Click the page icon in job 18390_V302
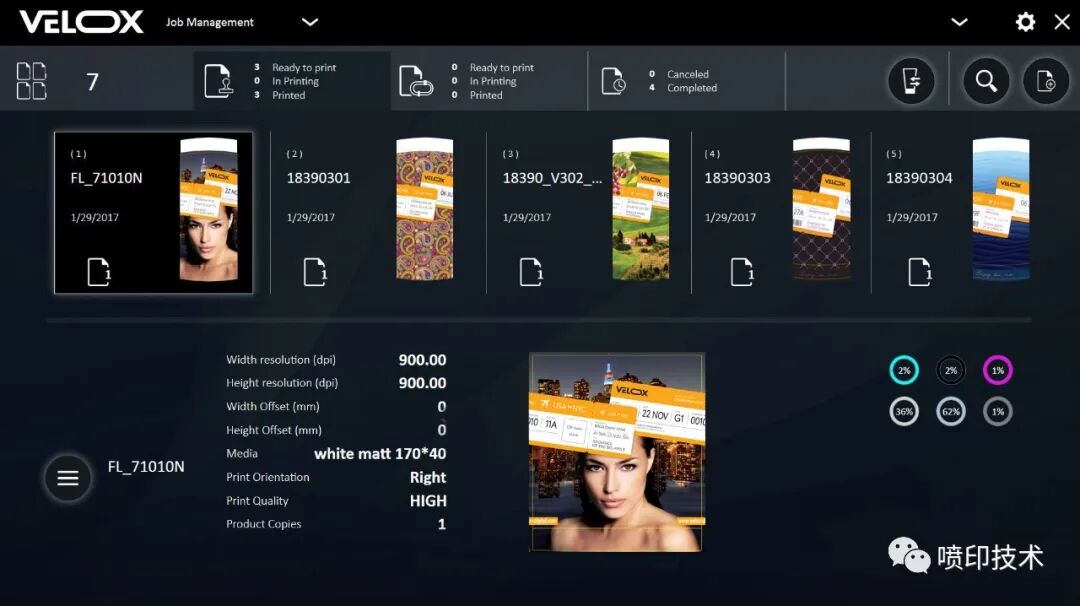Image resolution: width=1080 pixels, height=606 pixels. (x=531, y=272)
